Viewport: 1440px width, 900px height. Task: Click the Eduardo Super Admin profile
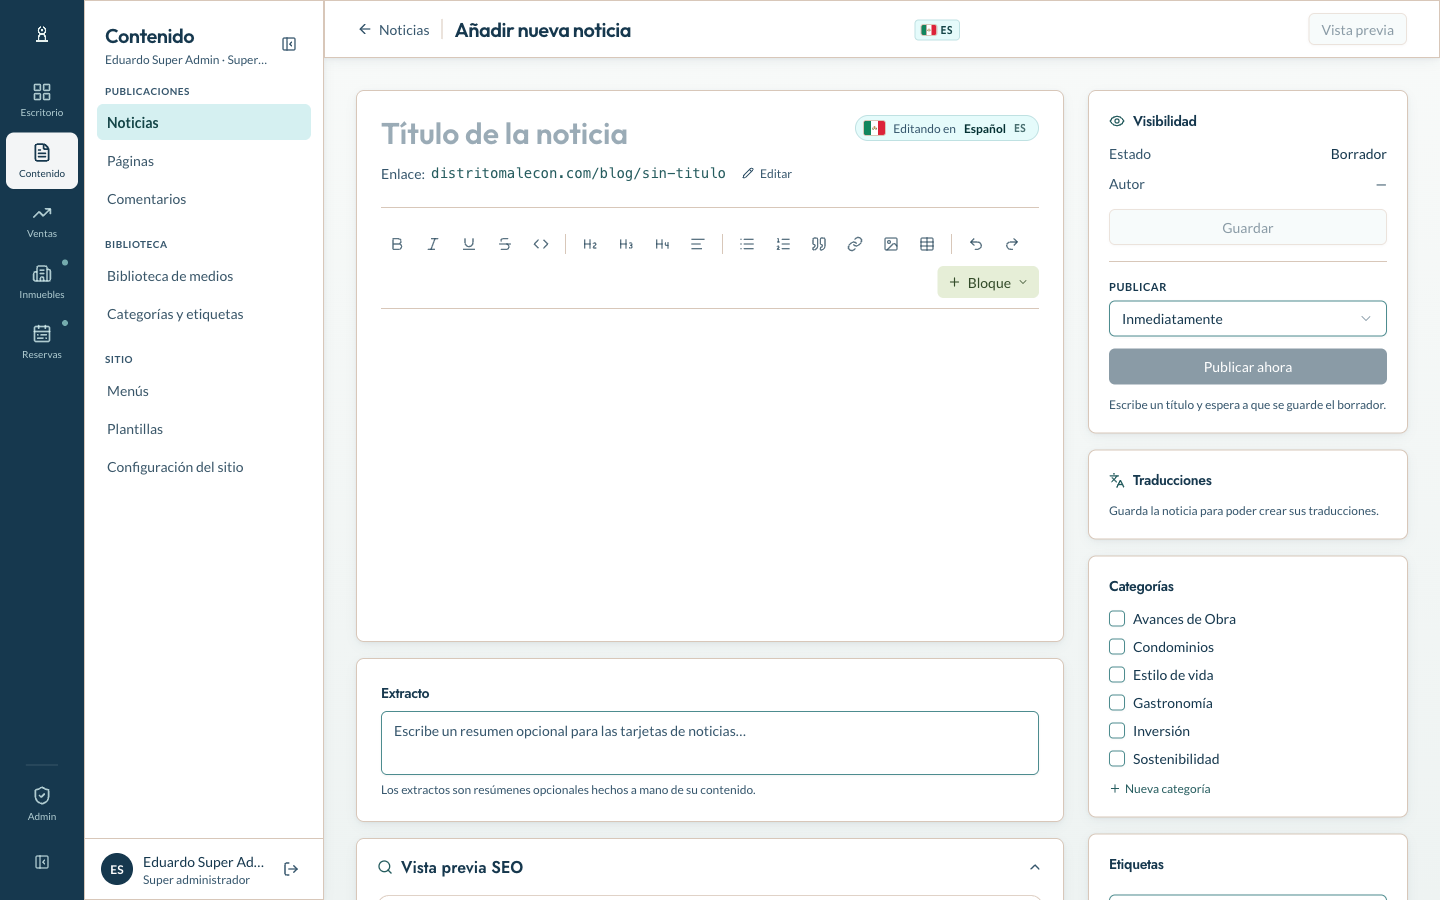[186, 869]
